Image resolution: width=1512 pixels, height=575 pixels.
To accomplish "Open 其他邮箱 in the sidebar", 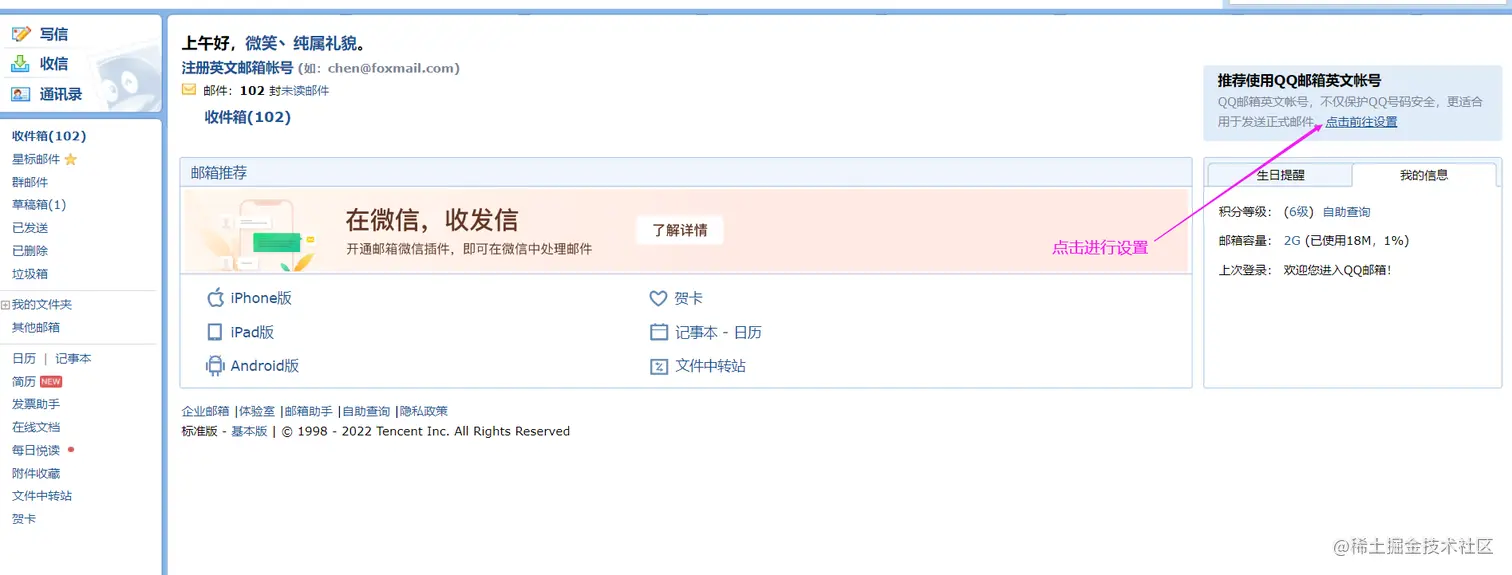I will pyautogui.click(x=36, y=328).
